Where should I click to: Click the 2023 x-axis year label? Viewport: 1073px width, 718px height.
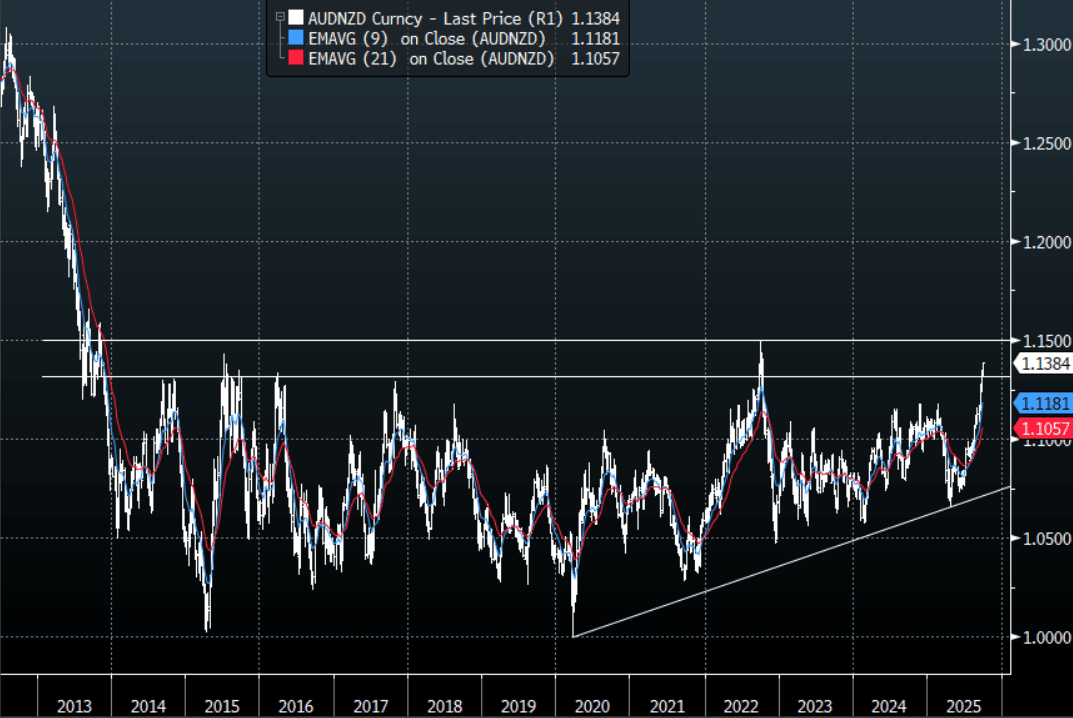coord(814,706)
